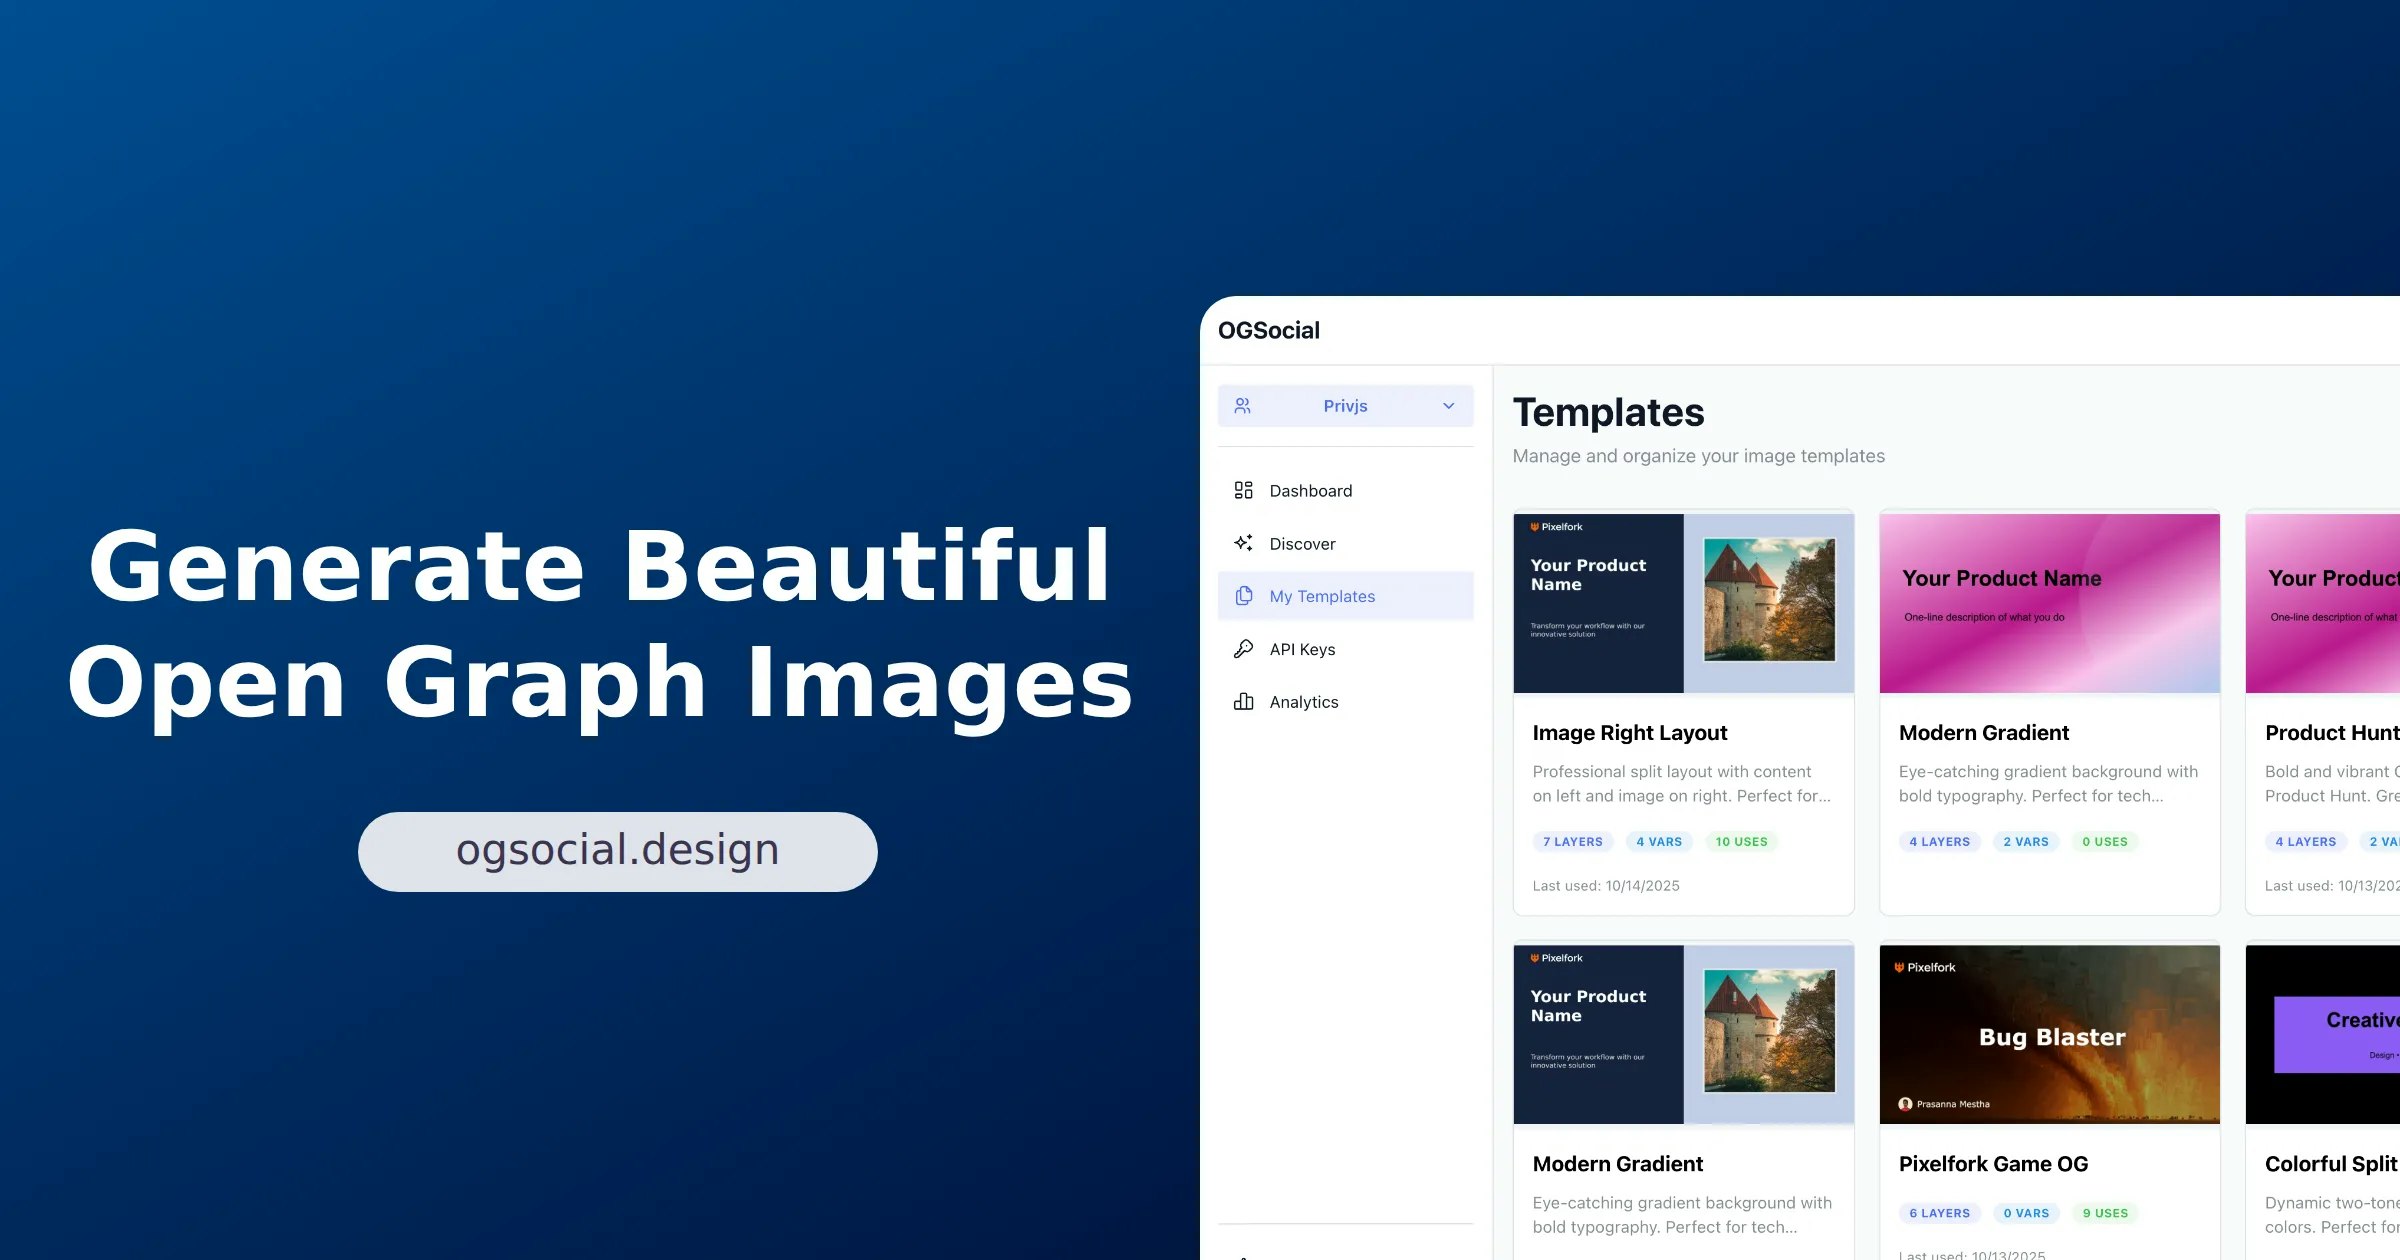The image size is (2400, 1260).
Task: Click the team users icon beside Privjs
Action: point(1242,406)
